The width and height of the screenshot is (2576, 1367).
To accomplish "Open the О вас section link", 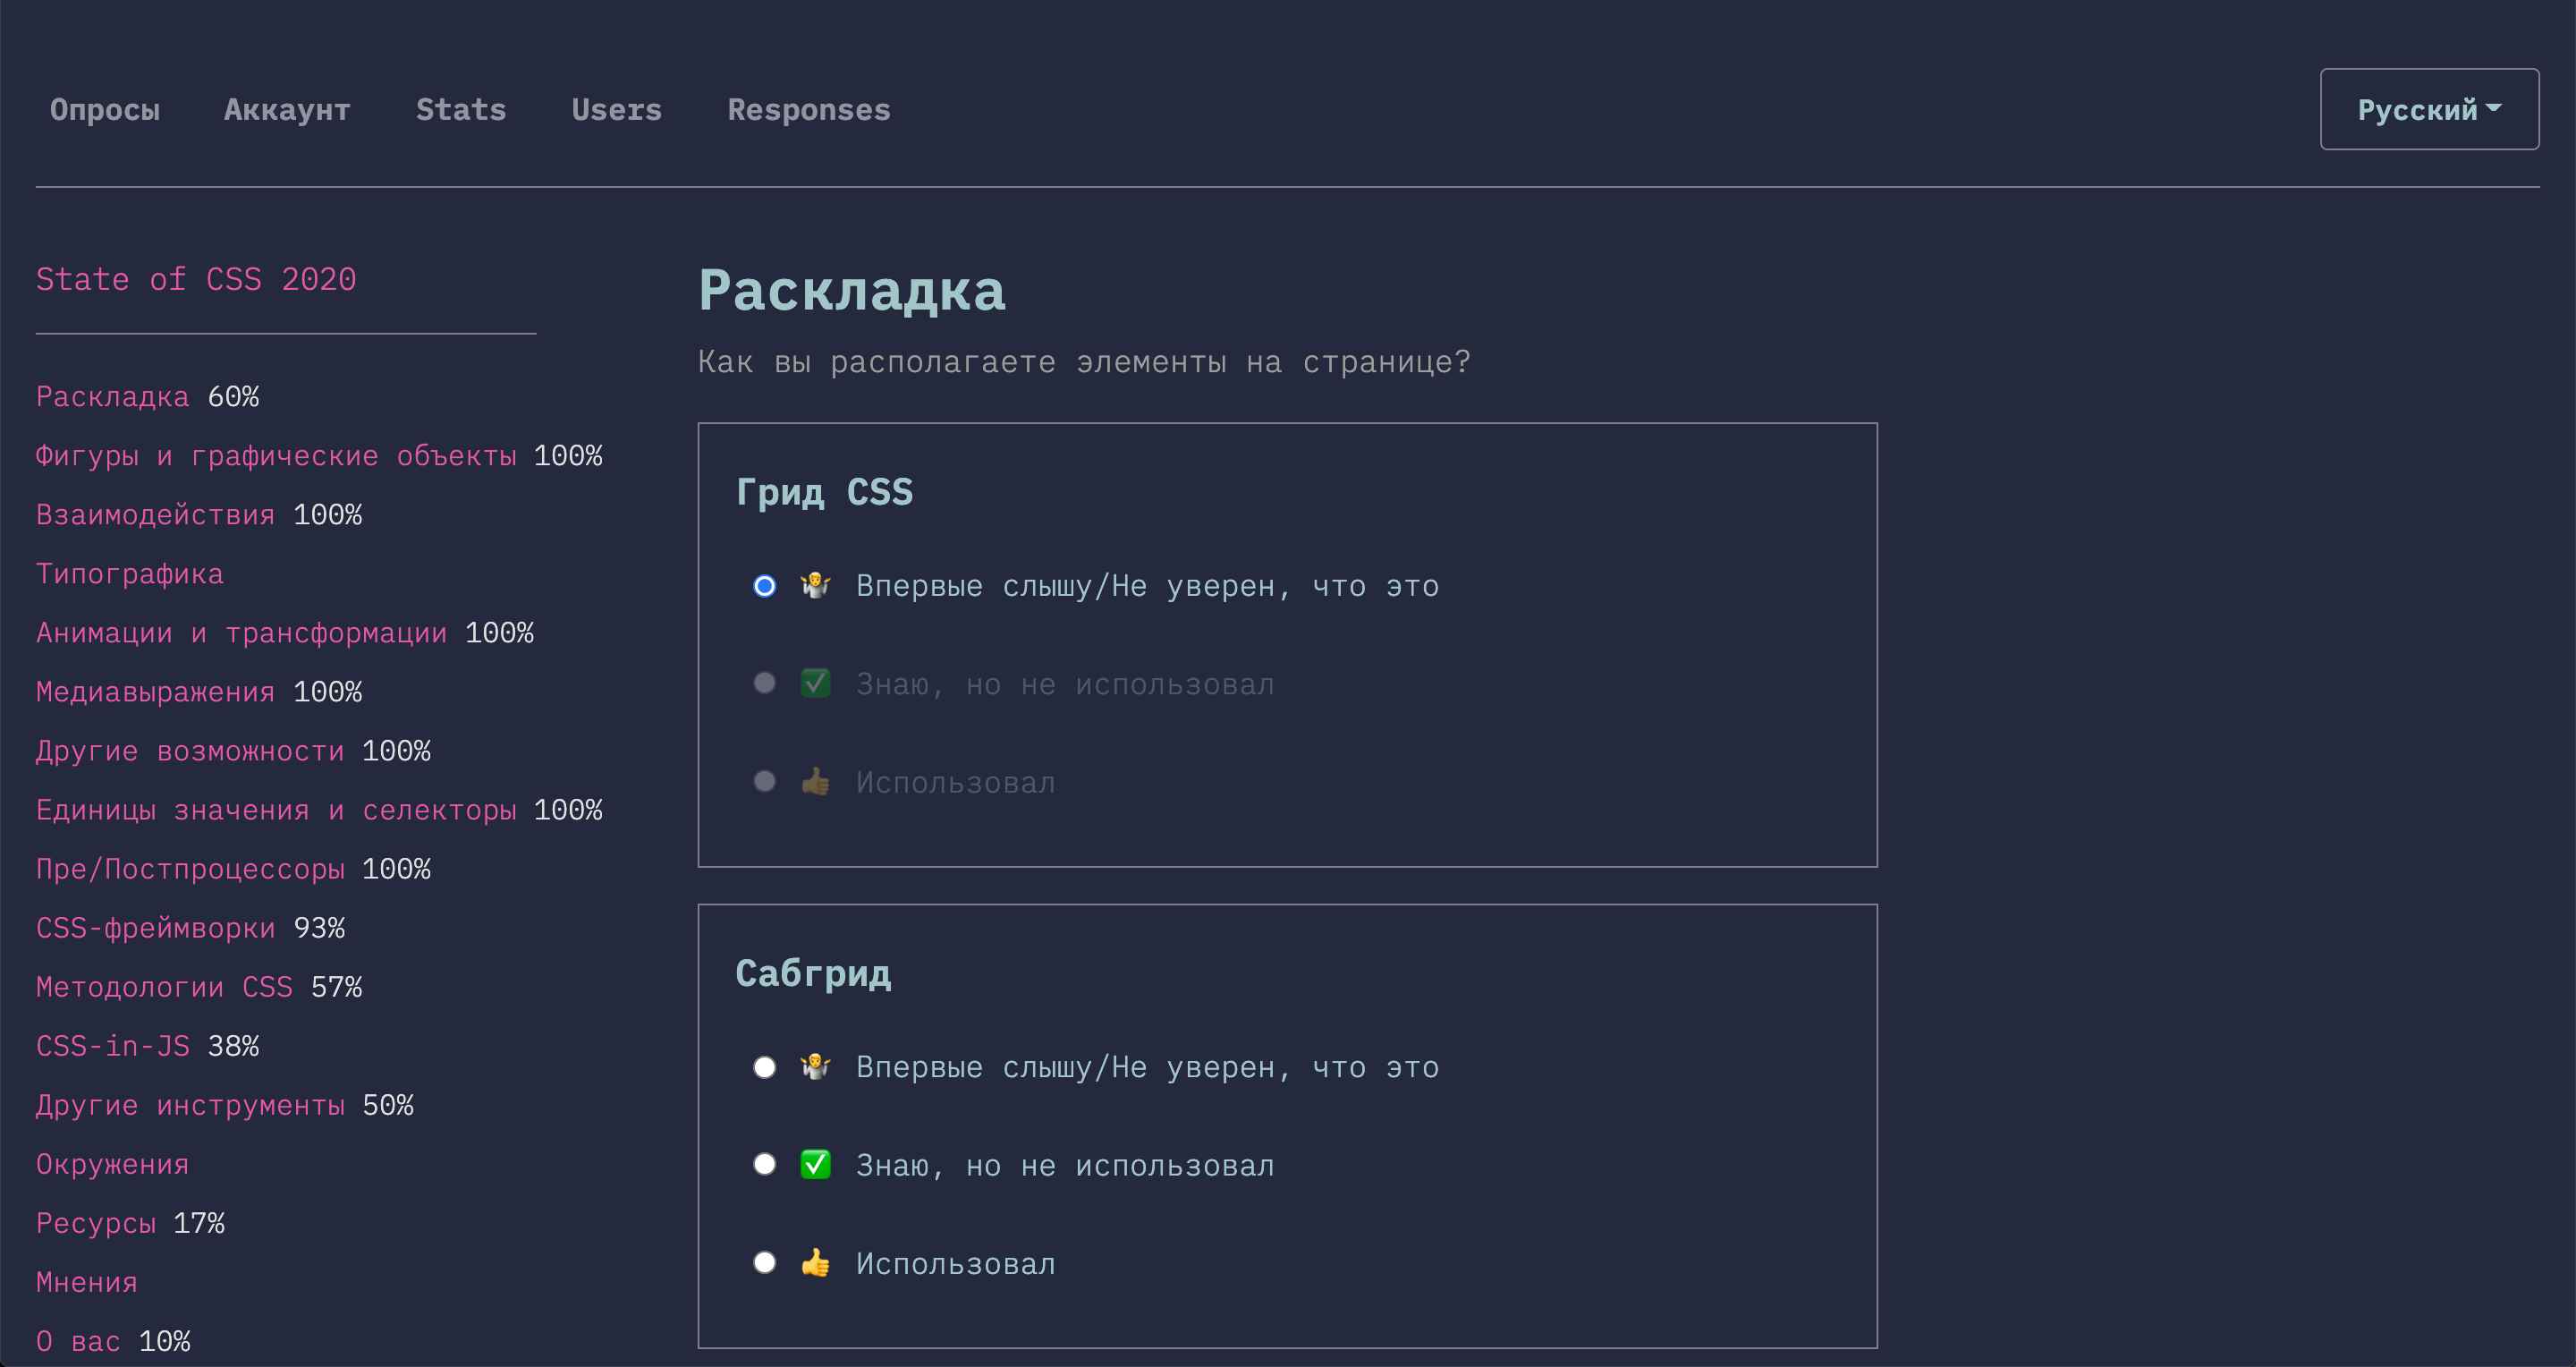I will coord(77,1341).
